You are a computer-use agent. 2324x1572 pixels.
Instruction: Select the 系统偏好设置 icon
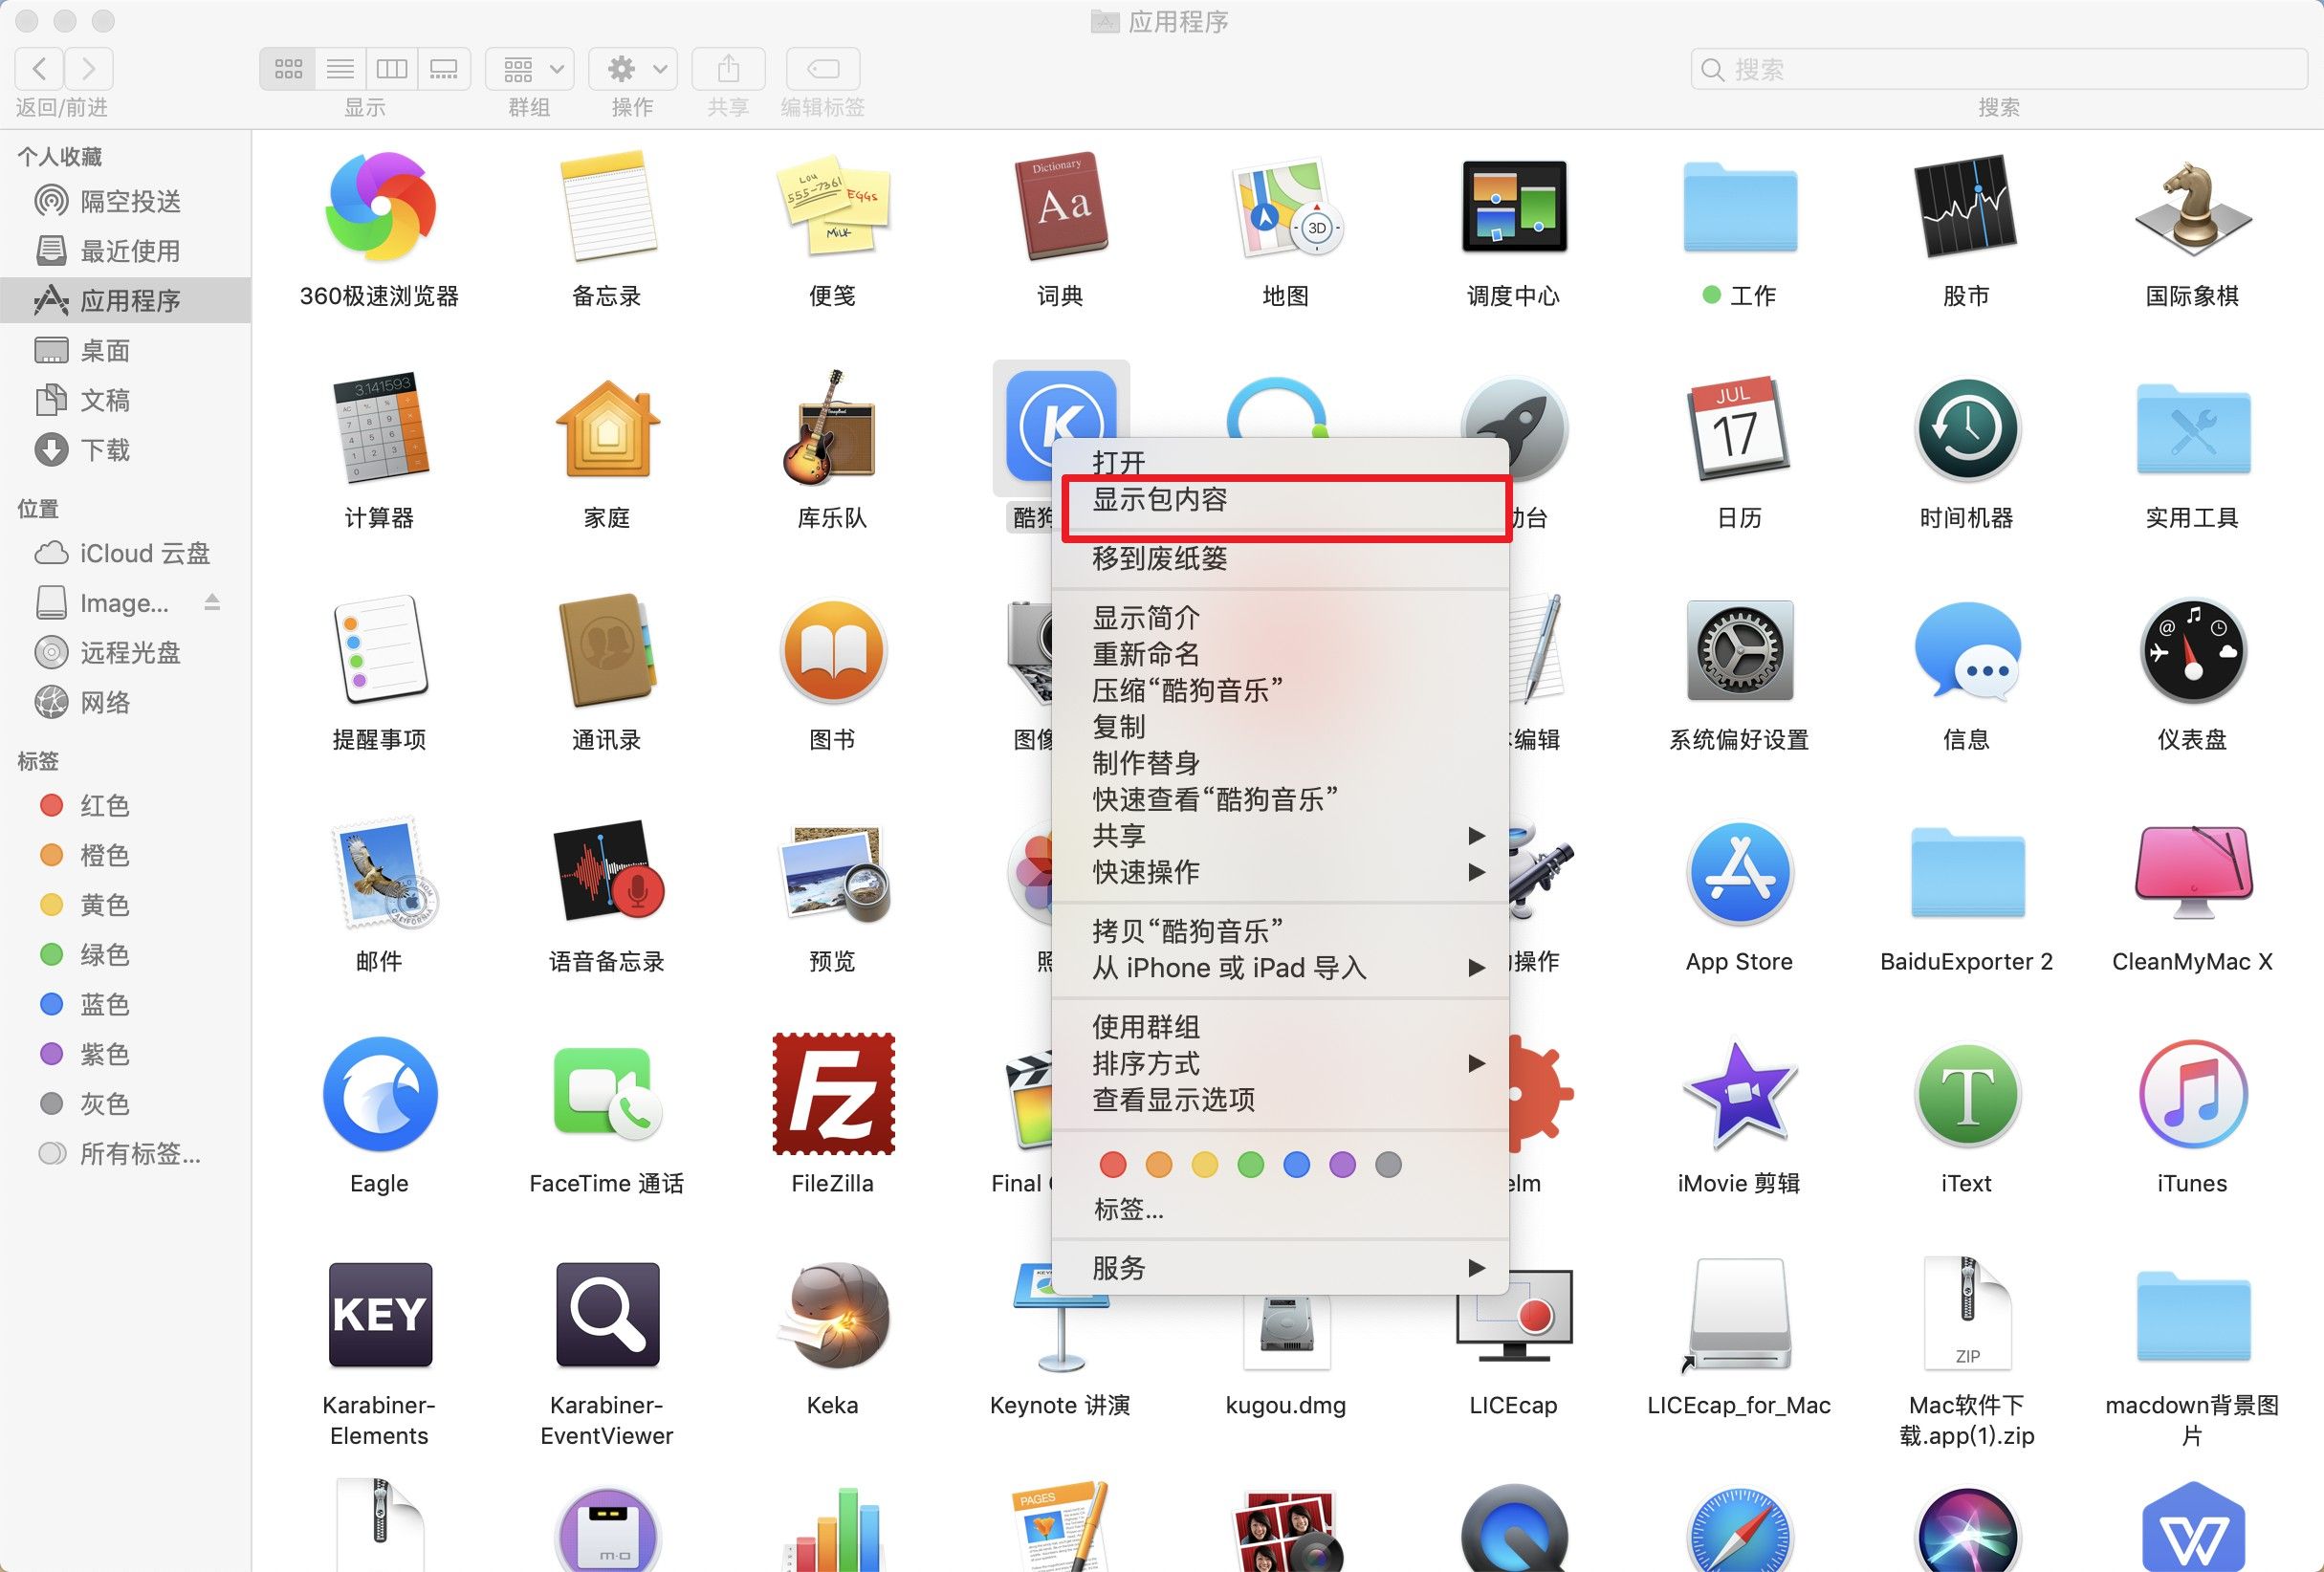[x=1739, y=650]
